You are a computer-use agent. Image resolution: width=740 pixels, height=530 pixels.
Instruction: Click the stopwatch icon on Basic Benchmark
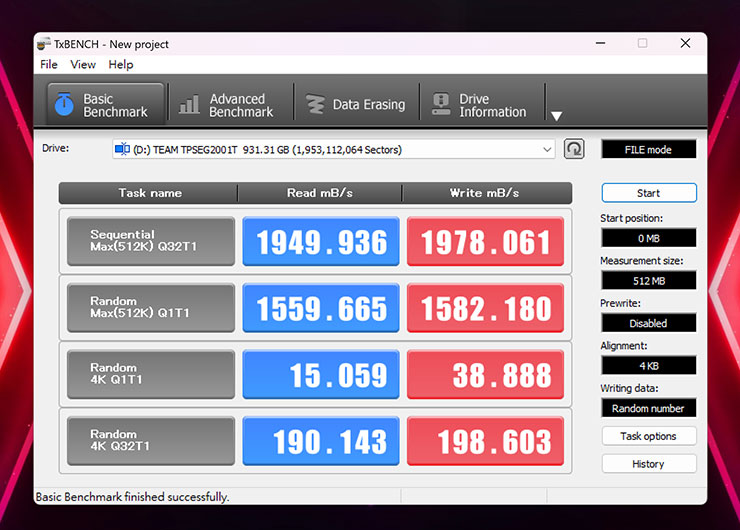[64, 104]
